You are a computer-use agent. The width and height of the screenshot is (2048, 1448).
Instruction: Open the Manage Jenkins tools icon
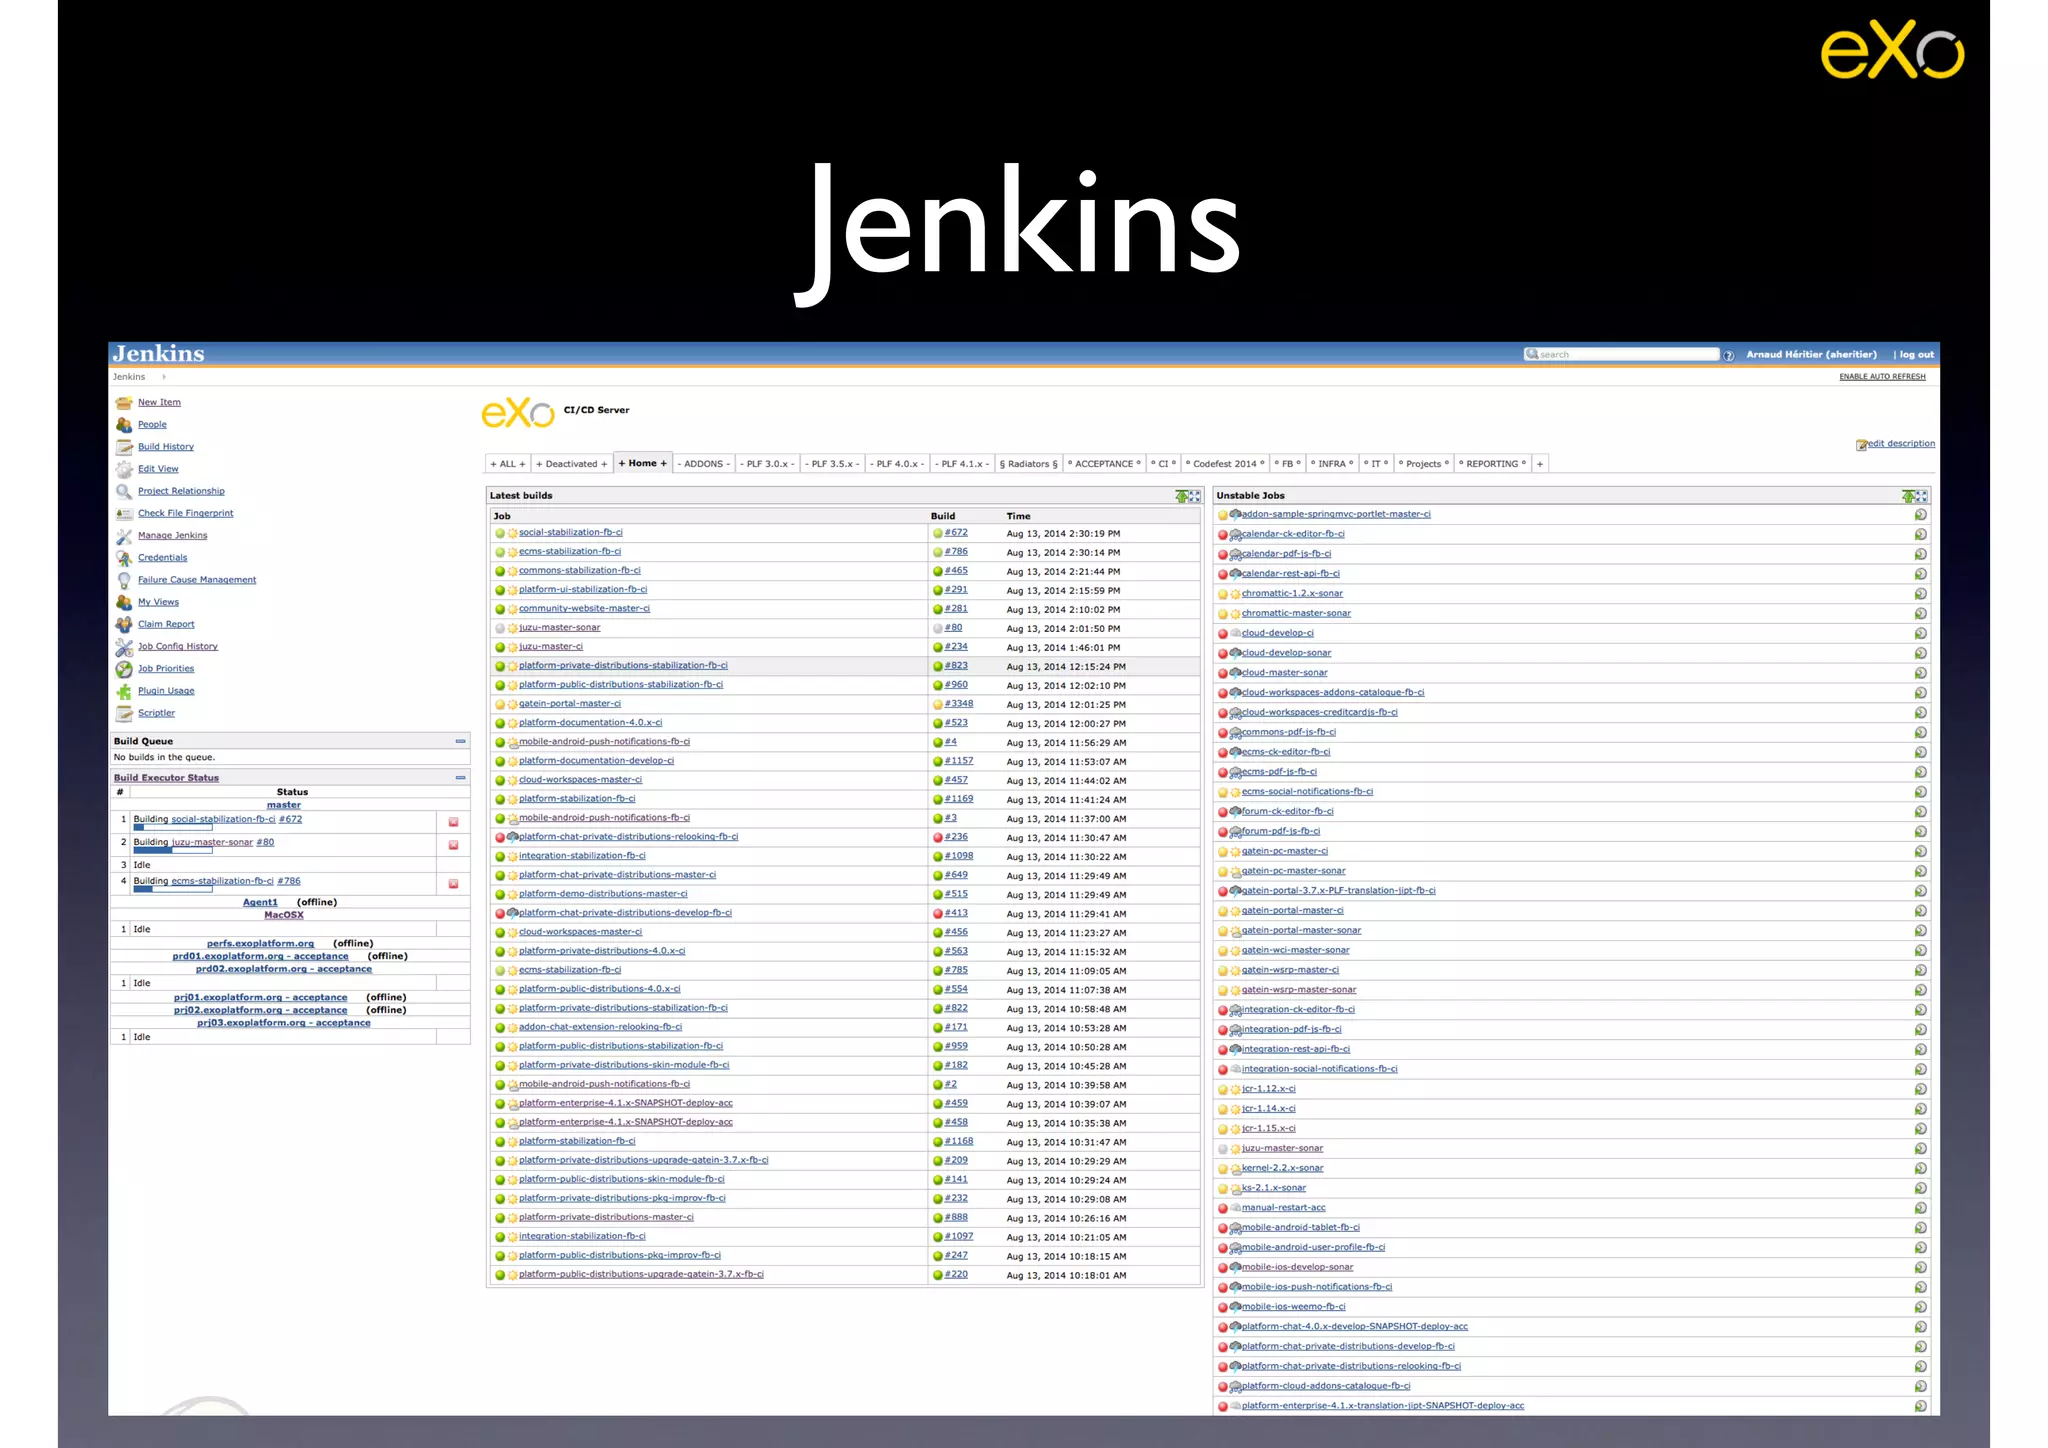[124, 536]
